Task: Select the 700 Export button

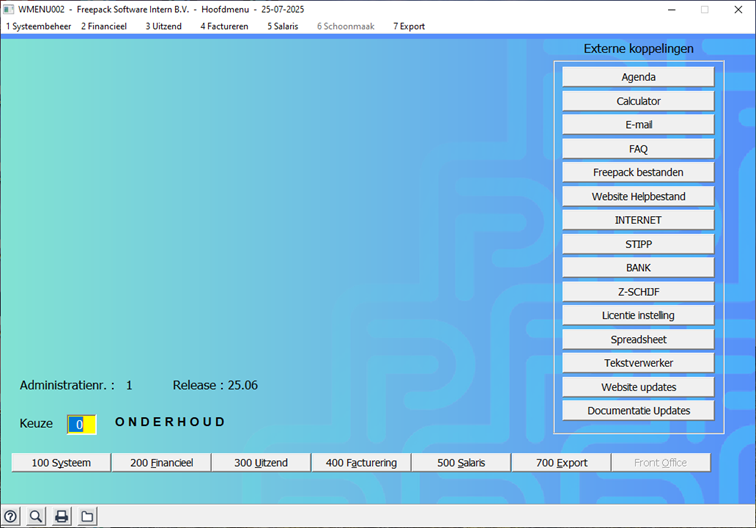Action: click(562, 463)
